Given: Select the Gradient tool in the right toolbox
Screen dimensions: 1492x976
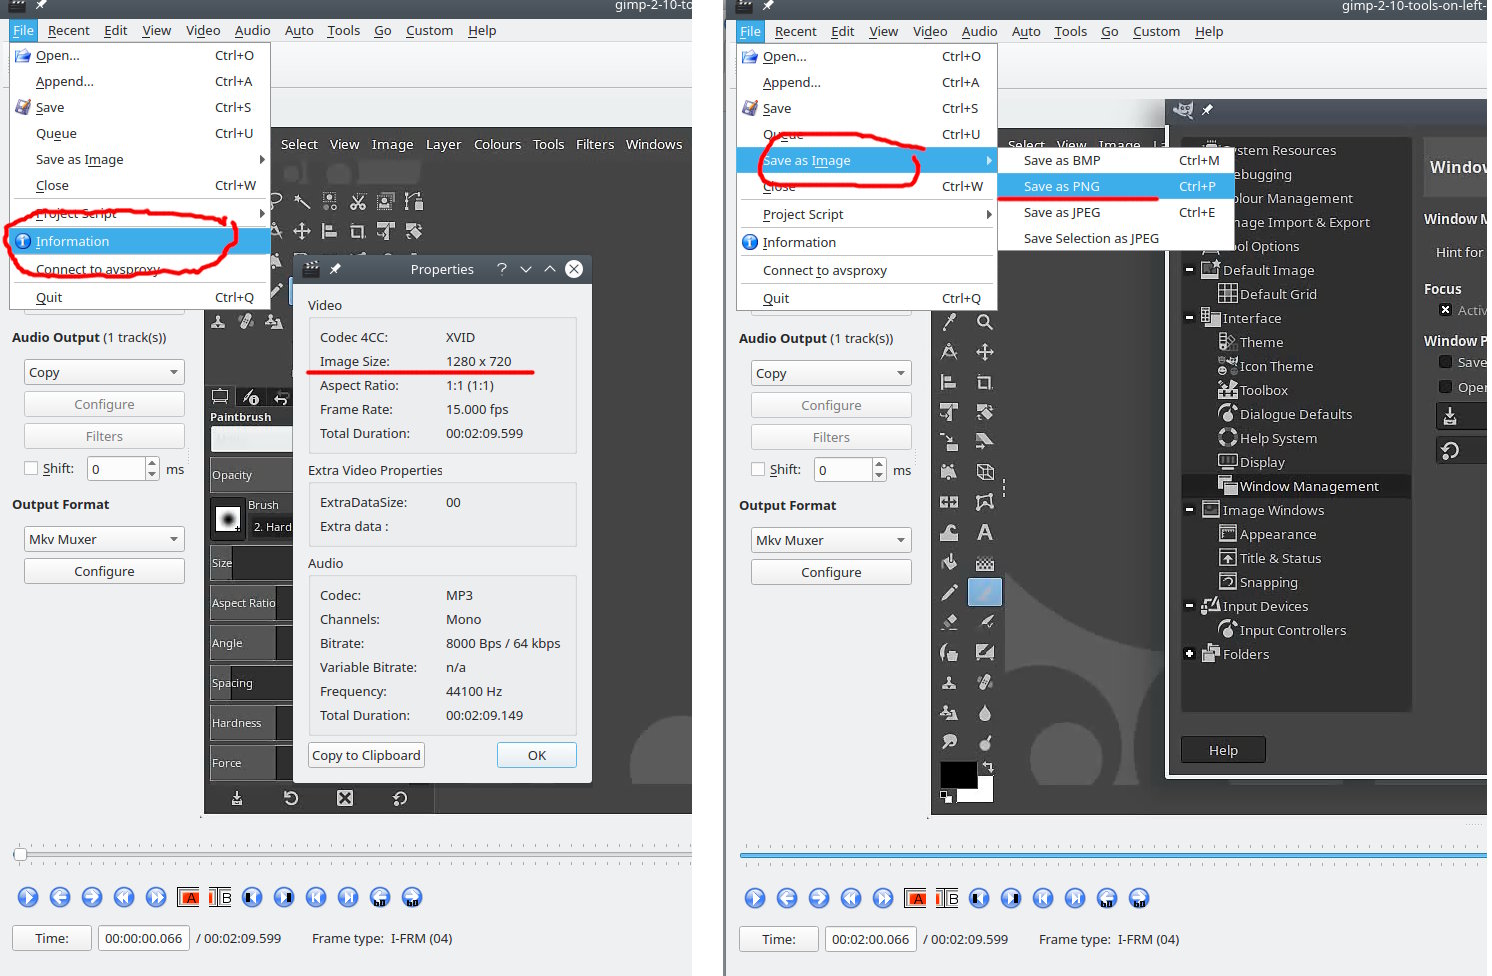Looking at the screenshot, I should pyautogui.click(x=985, y=562).
